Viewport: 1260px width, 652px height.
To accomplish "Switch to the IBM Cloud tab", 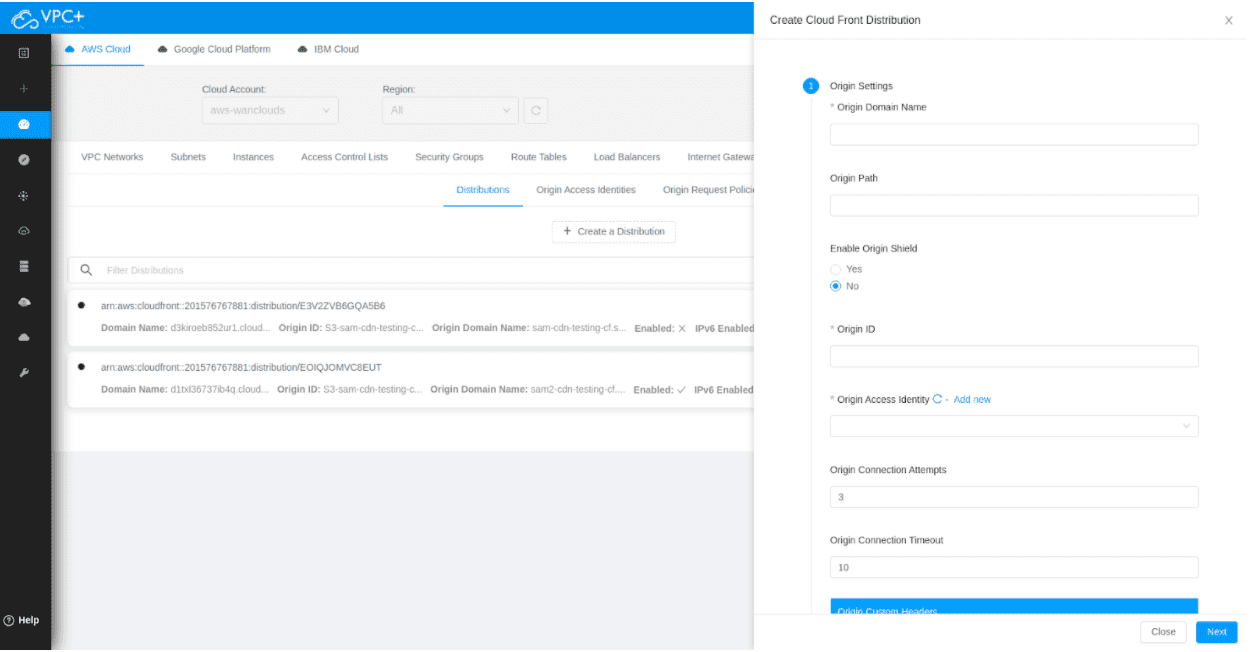I will pyautogui.click(x=328, y=49).
